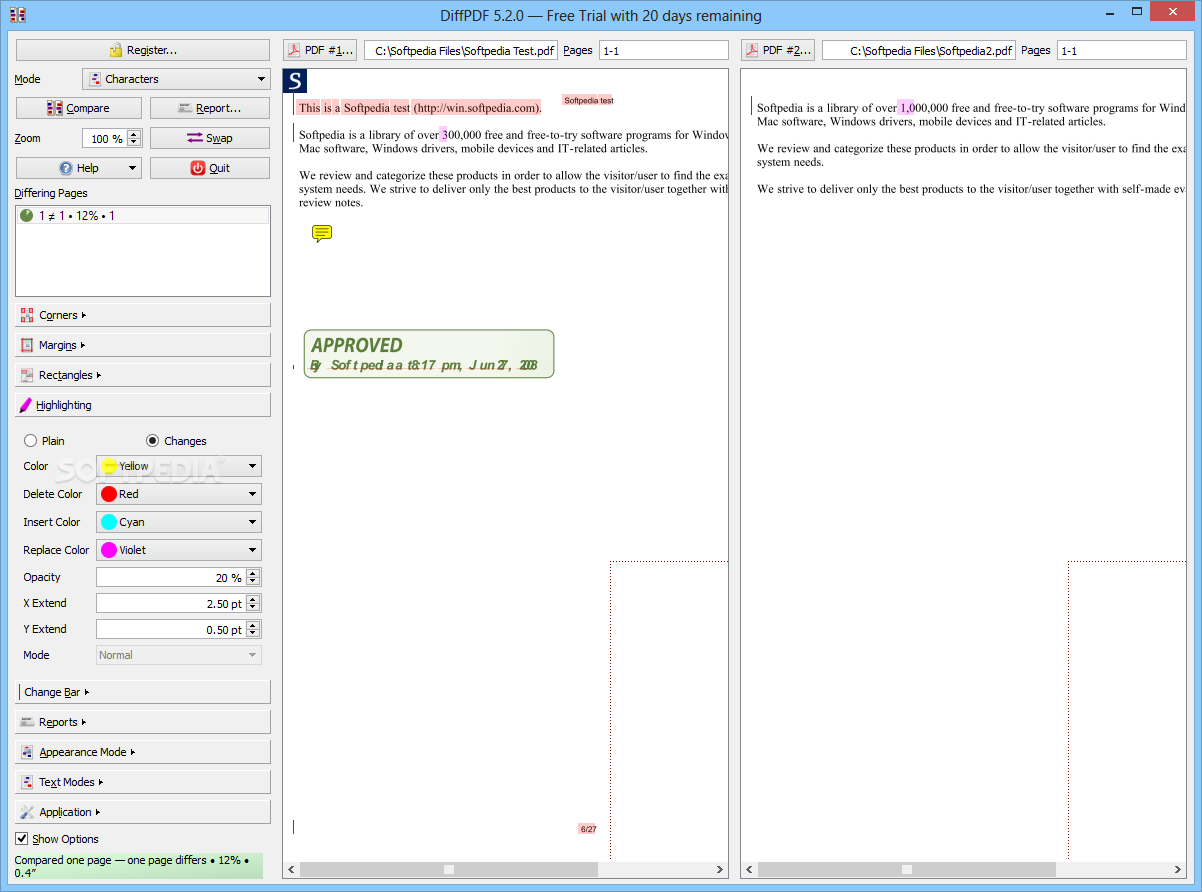Increase Y Extend with the up arrow

pyautogui.click(x=253, y=625)
